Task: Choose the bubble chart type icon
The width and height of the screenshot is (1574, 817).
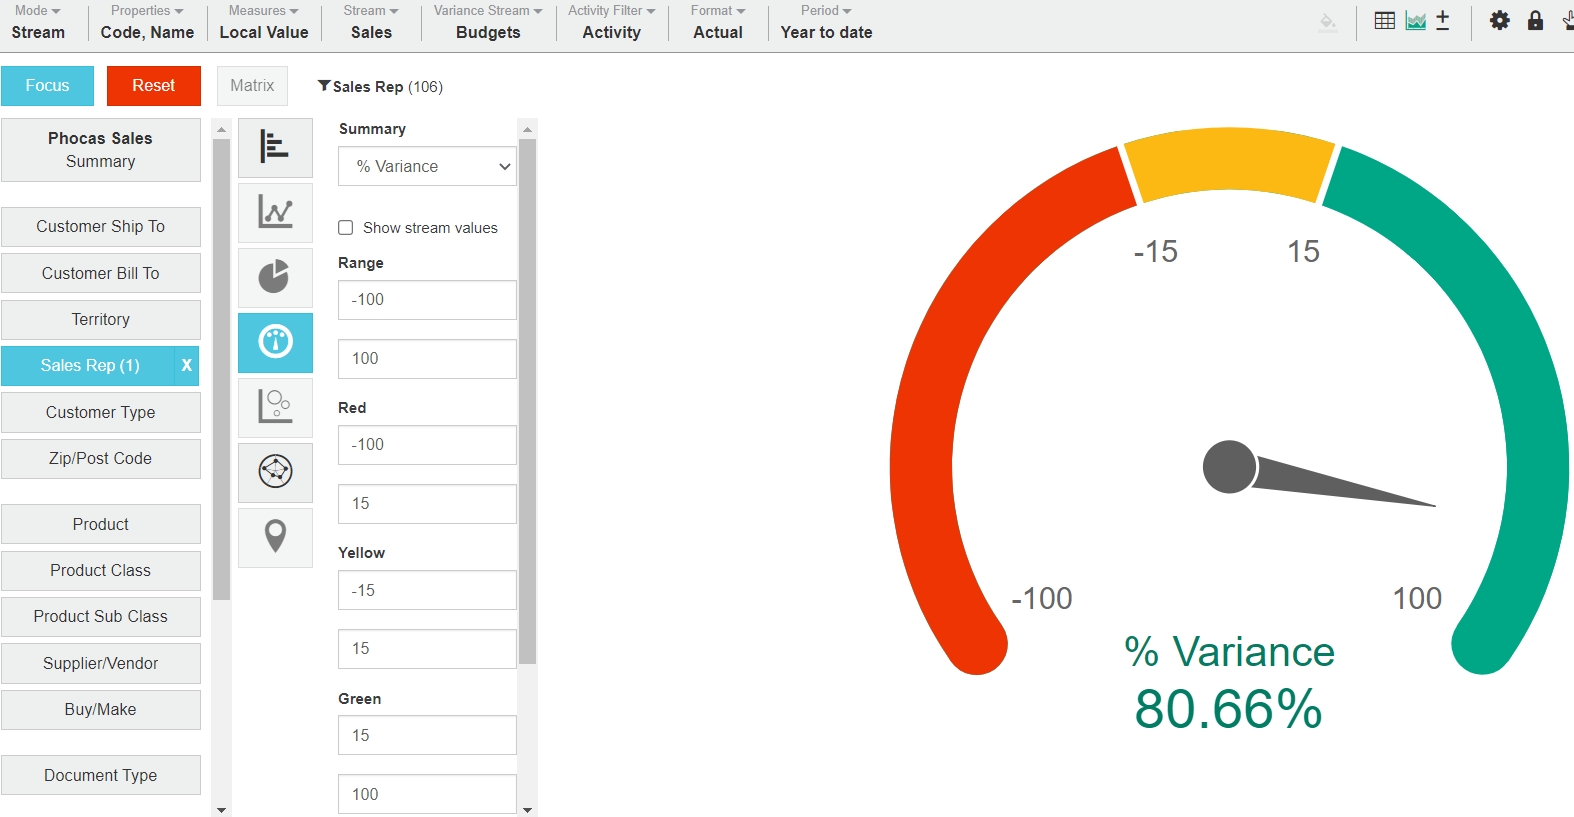Action: coord(275,406)
